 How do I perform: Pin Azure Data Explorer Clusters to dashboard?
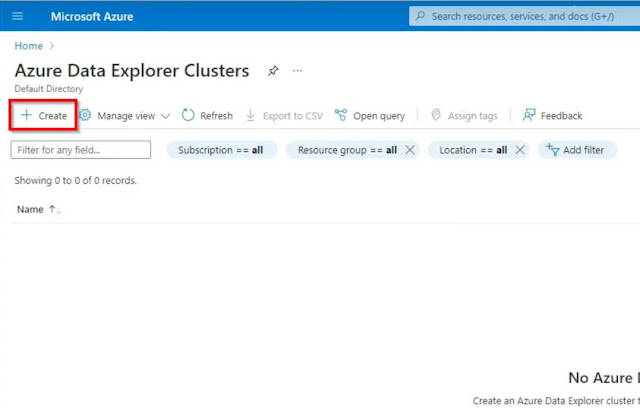(273, 71)
